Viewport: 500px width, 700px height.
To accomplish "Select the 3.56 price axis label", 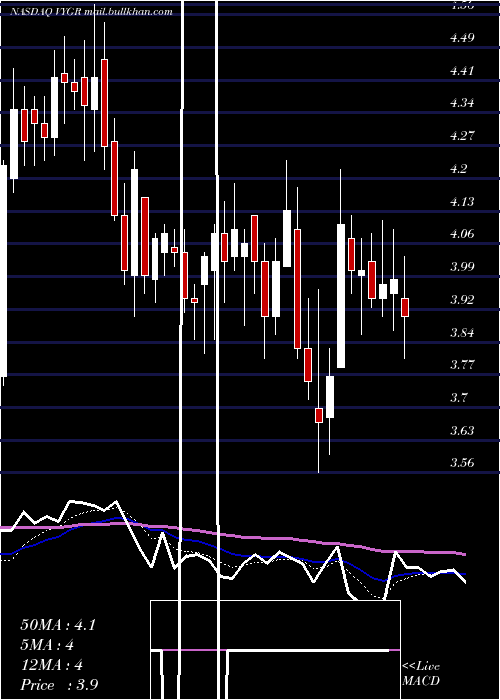I will [462, 462].
